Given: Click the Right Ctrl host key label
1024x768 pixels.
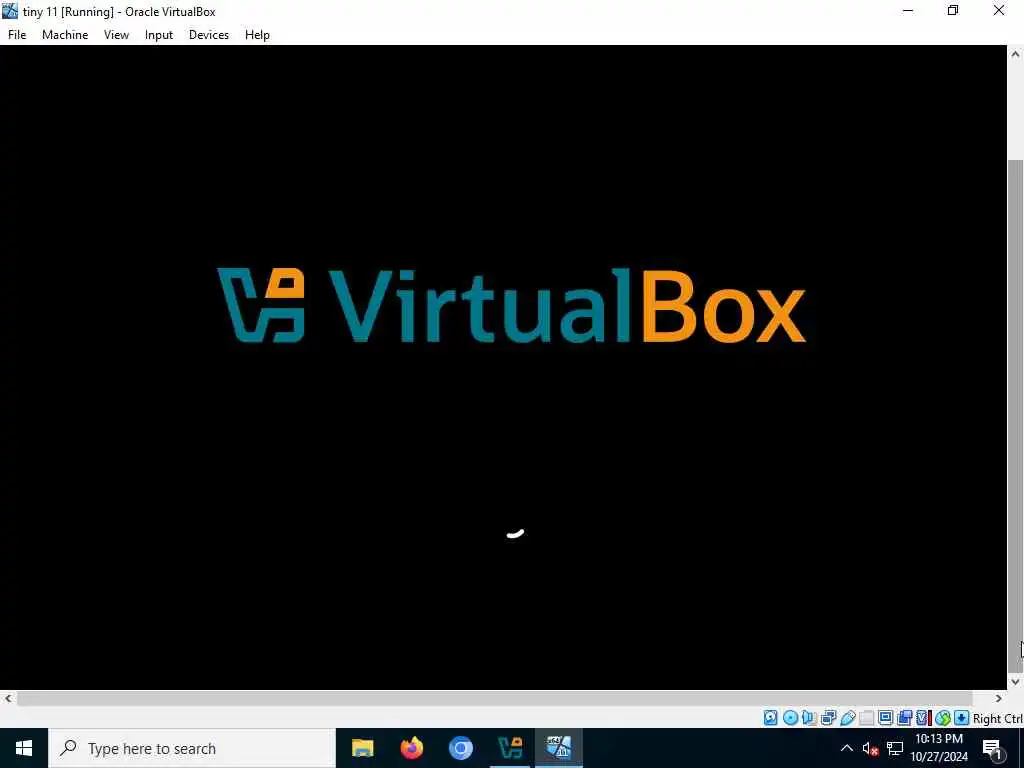Looking at the screenshot, I should [x=997, y=718].
